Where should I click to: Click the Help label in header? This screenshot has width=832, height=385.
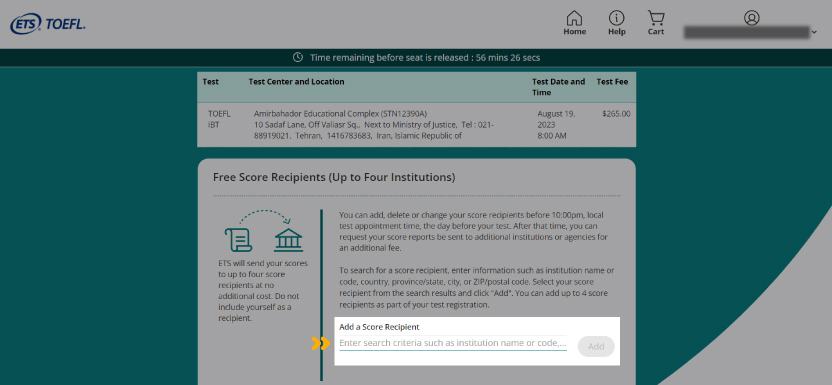click(x=617, y=32)
